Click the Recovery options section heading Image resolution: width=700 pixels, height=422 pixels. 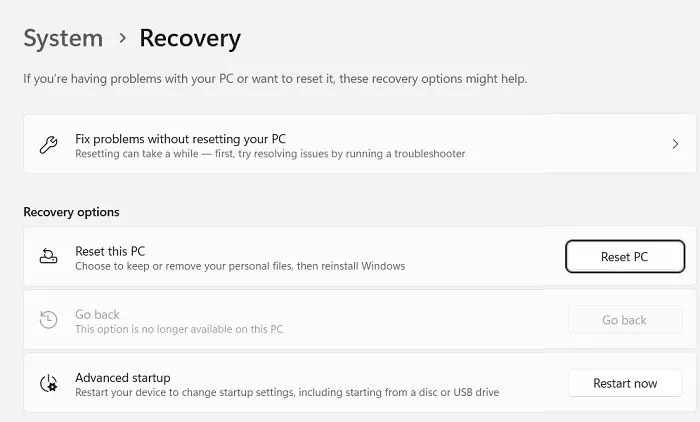[x=71, y=212]
